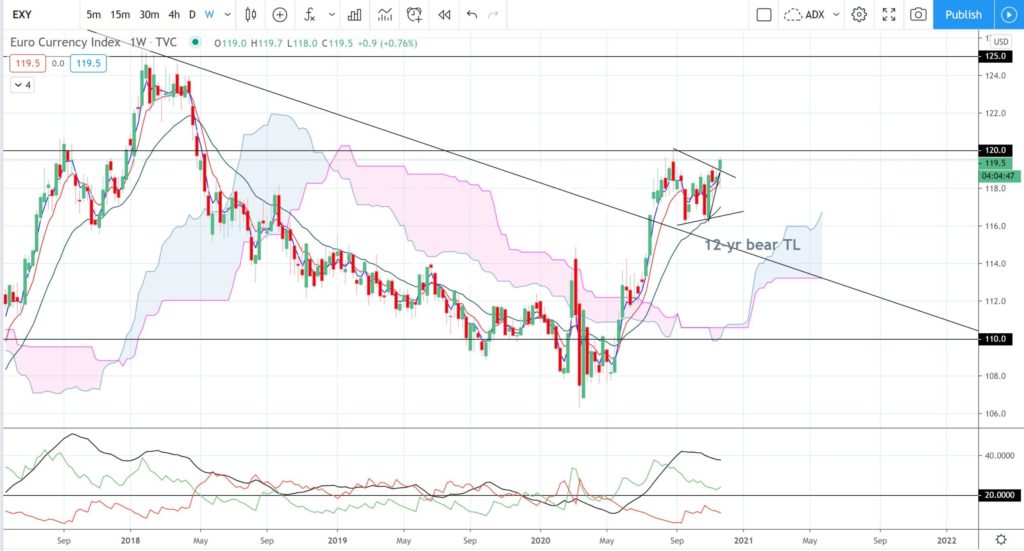Switch to the 4h timeframe
This screenshot has width=1024, height=551.
pyautogui.click(x=174, y=14)
